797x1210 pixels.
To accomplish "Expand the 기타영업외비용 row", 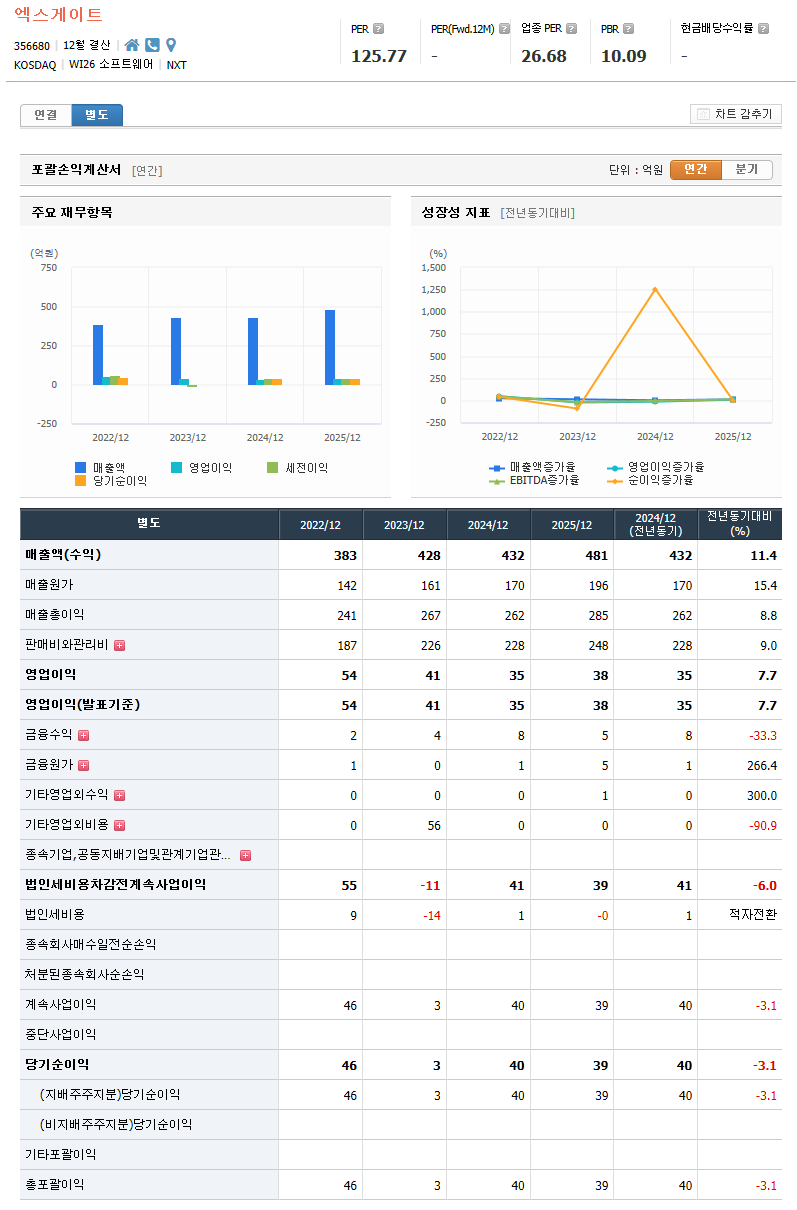I will point(119,825).
